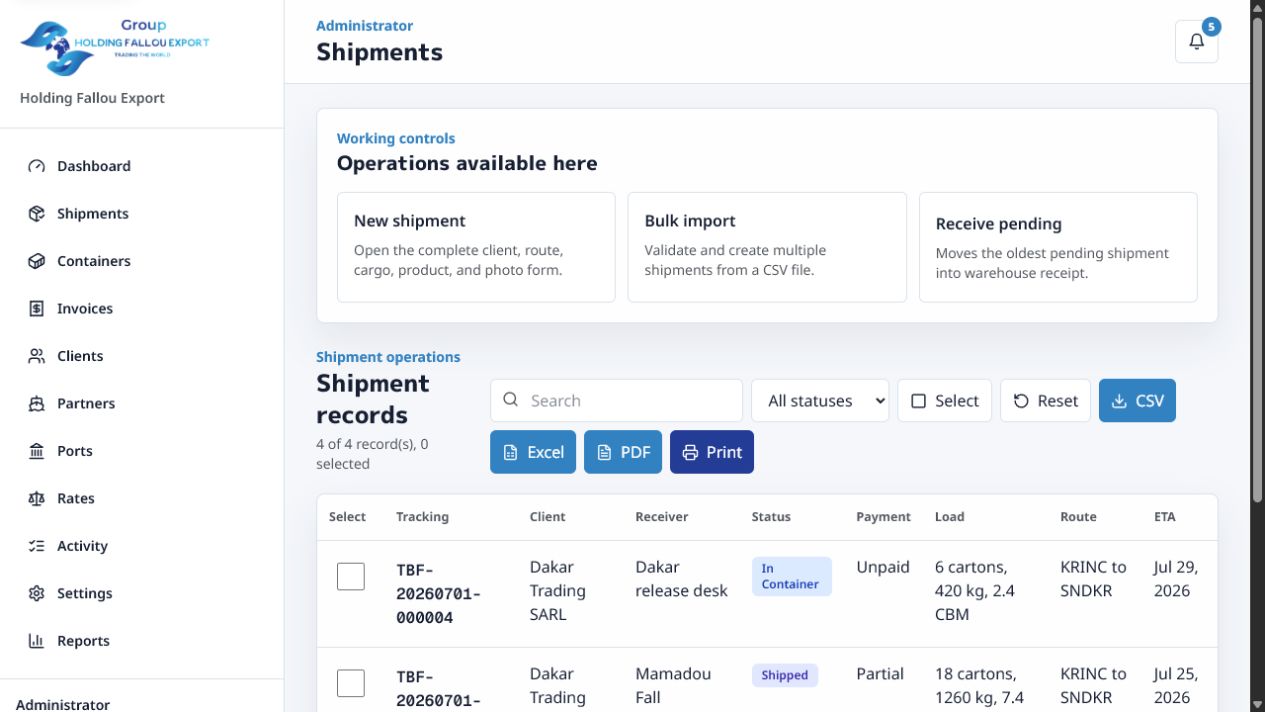Viewport: 1265px width, 712px height.
Task: Click the Reports bar chart icon
Action: [37, 641]
